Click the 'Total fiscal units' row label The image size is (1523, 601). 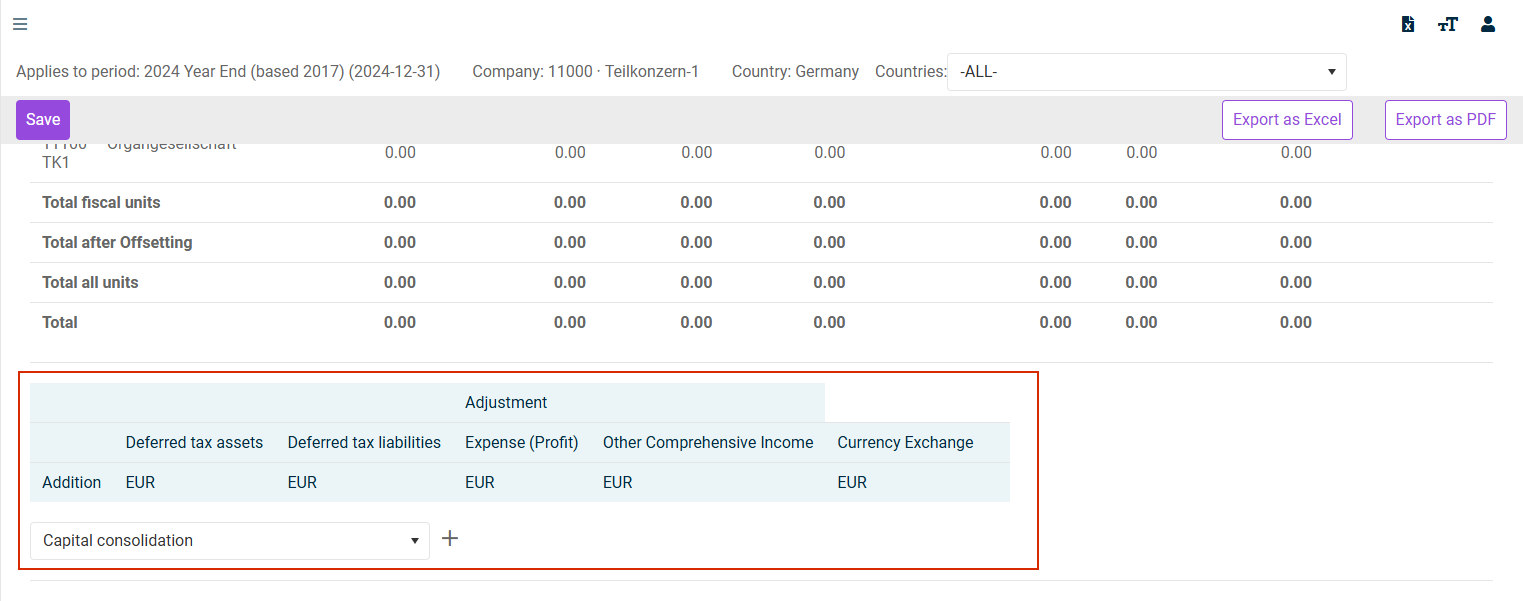click(x=101, y=202)
